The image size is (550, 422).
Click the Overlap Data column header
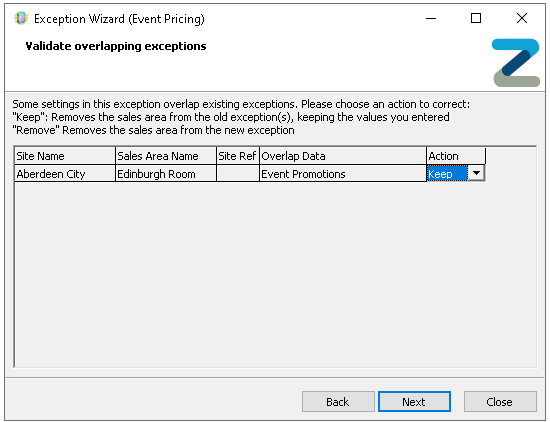(343, 156)
